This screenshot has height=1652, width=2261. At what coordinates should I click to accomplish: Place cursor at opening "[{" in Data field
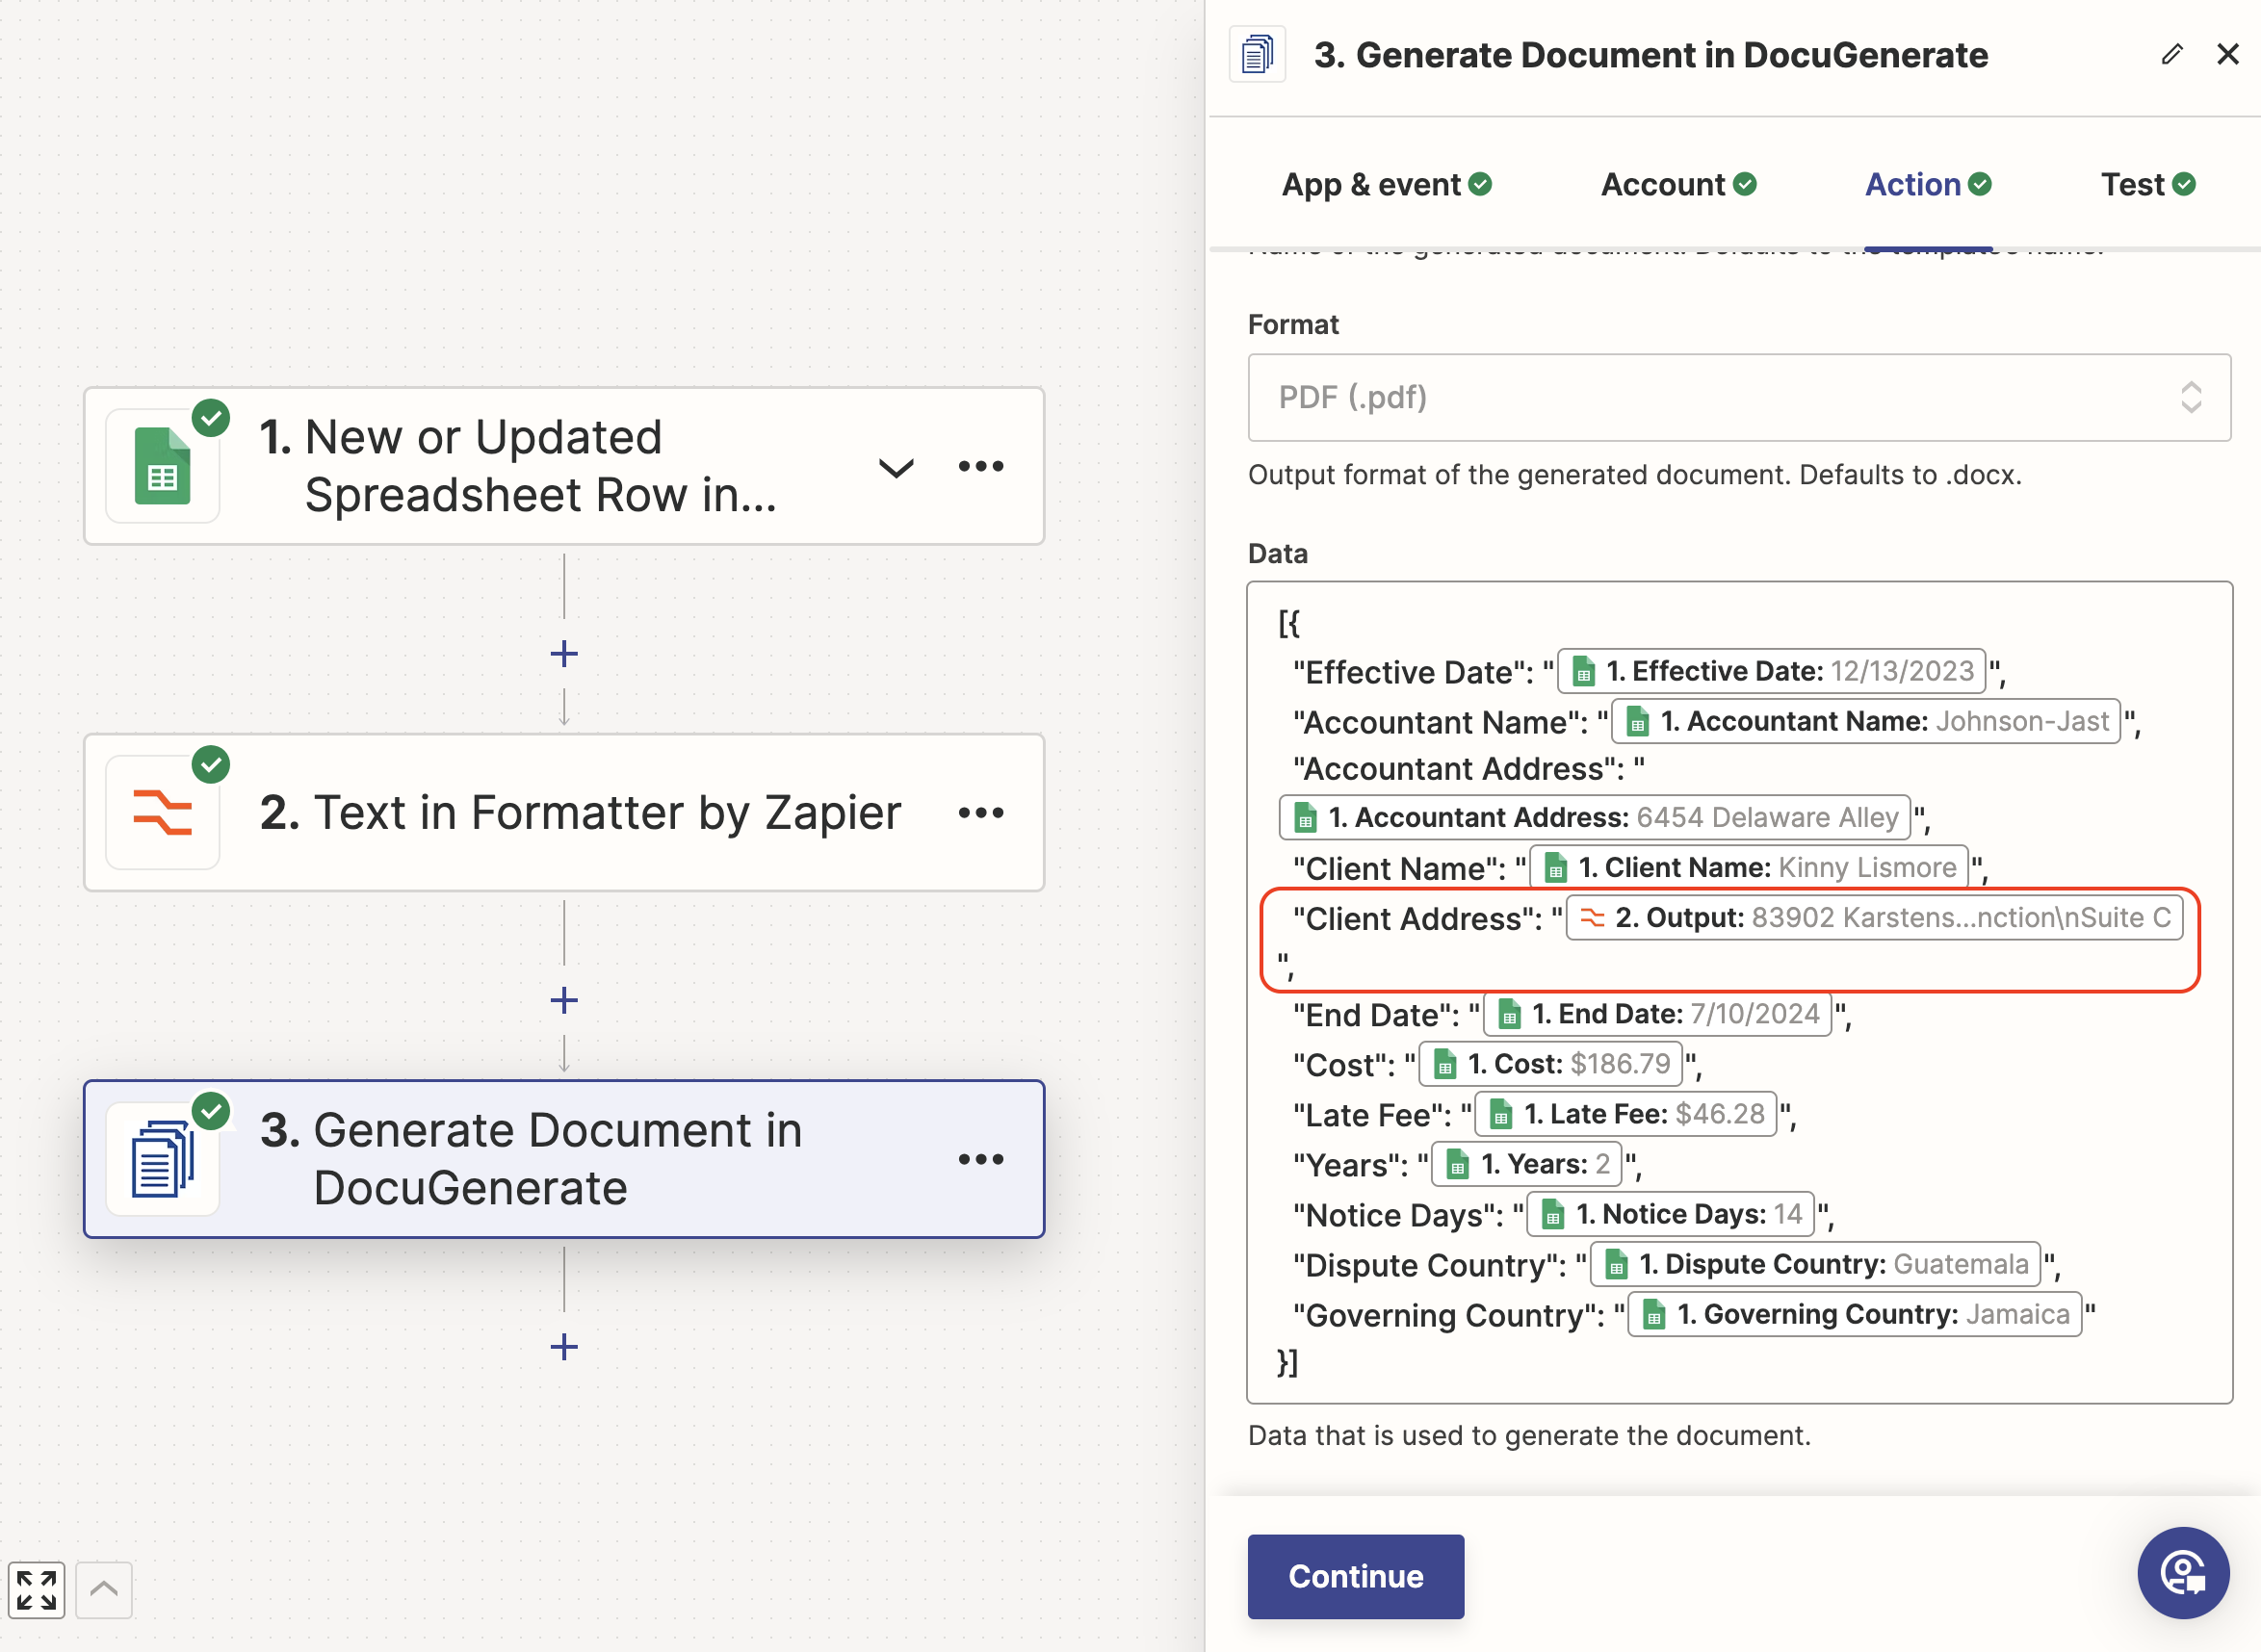pos(1289,623)
